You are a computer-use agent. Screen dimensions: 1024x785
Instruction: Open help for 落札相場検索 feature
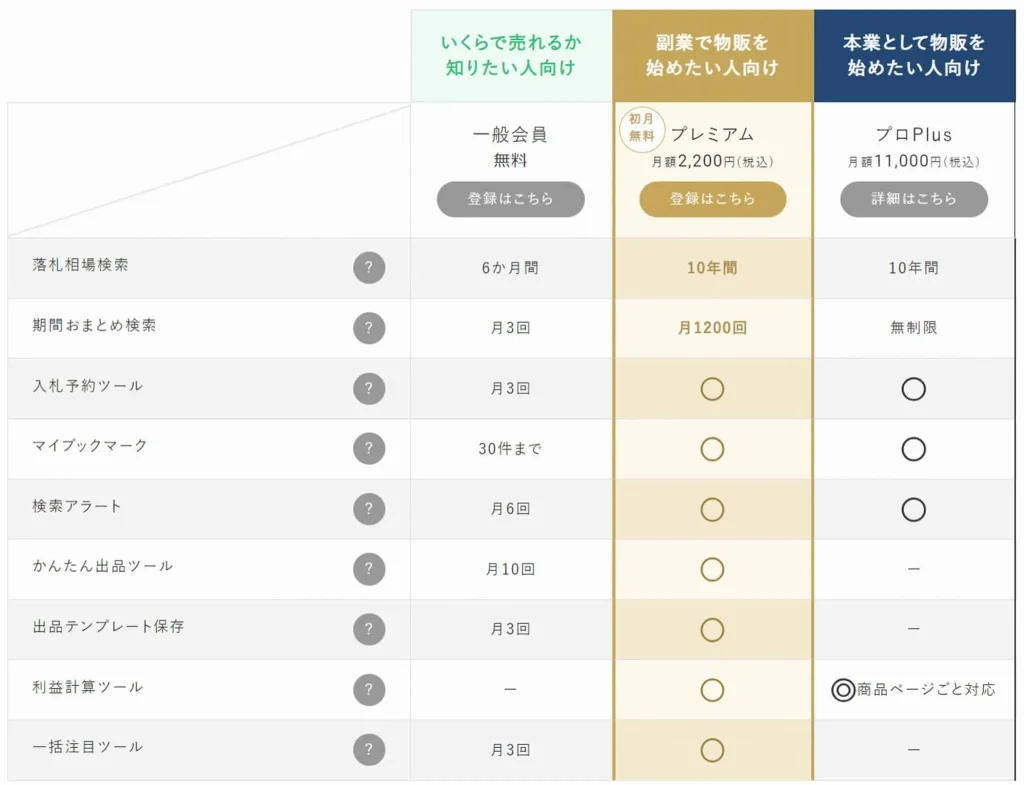click(x=370, y=267)
